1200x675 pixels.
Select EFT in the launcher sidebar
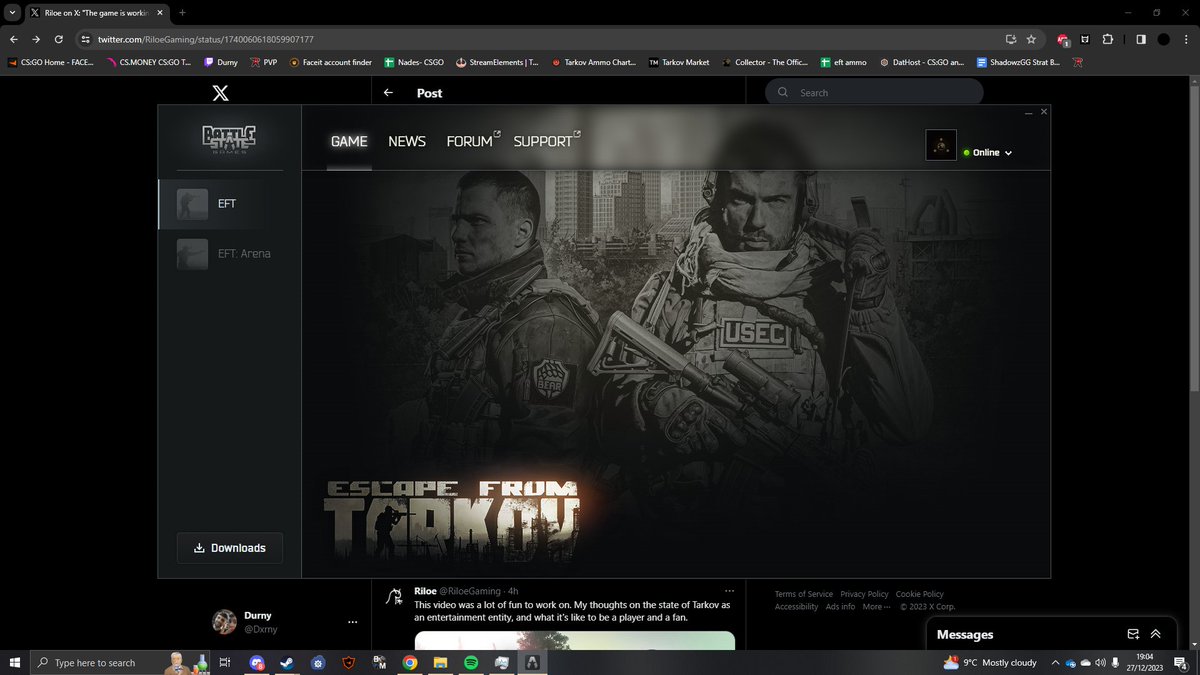tap(230, 204)
